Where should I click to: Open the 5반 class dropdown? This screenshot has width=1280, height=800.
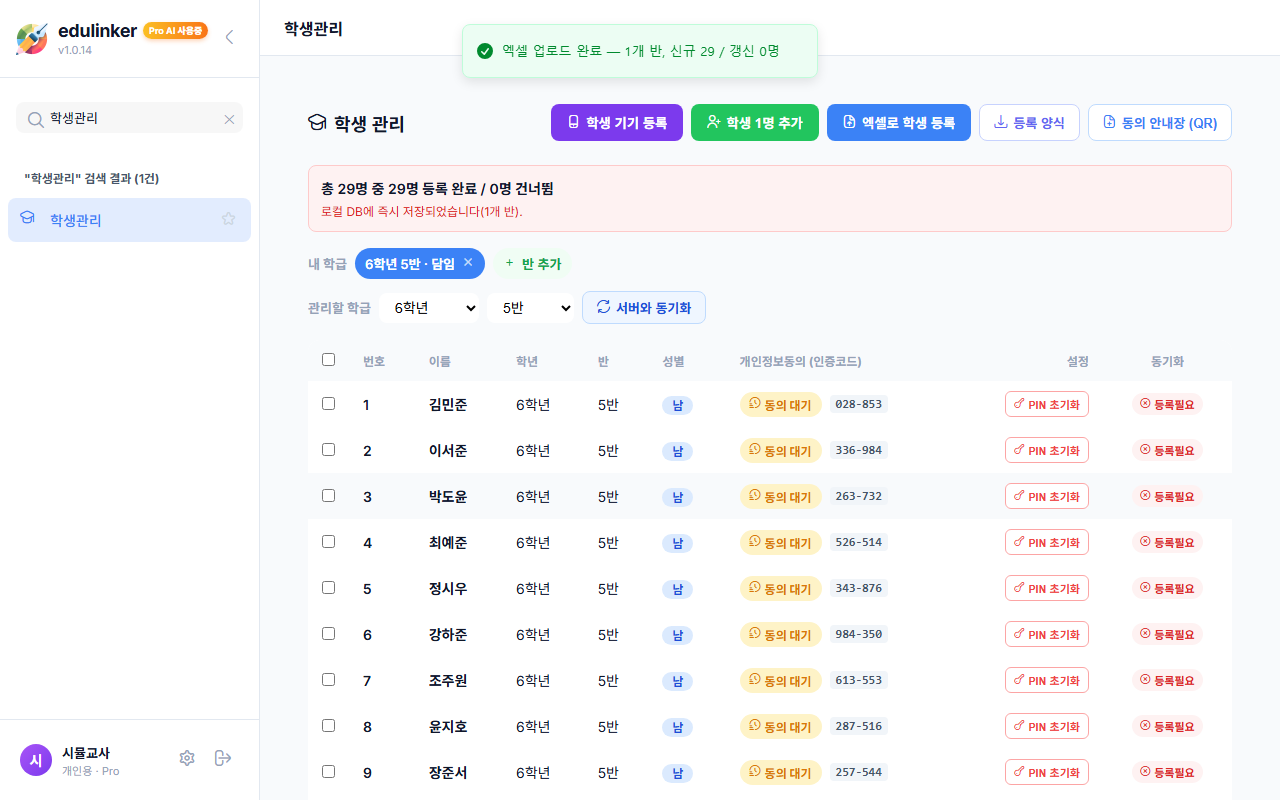(x=530, y=307)
